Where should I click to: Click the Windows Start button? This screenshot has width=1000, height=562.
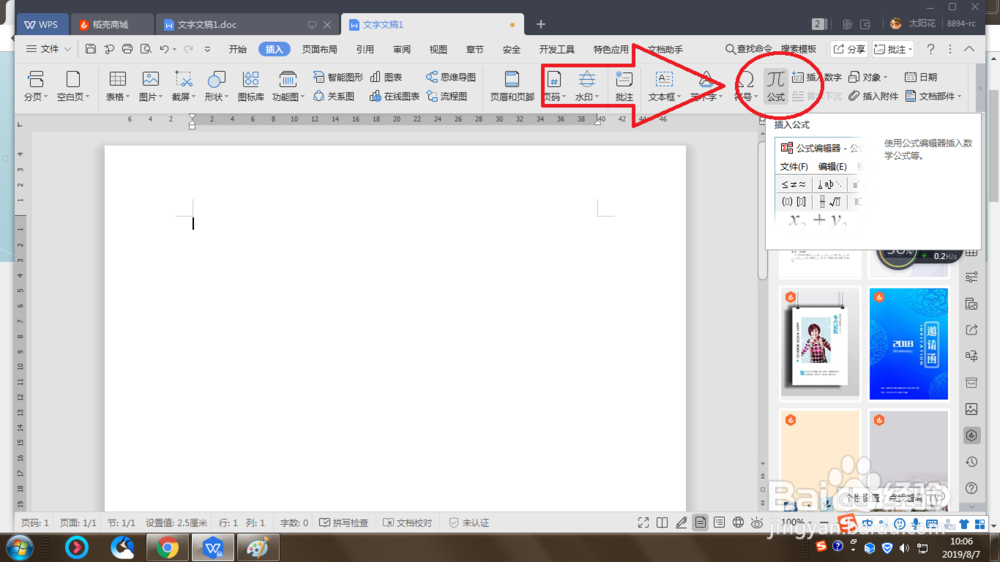click(x=18, y=548)
